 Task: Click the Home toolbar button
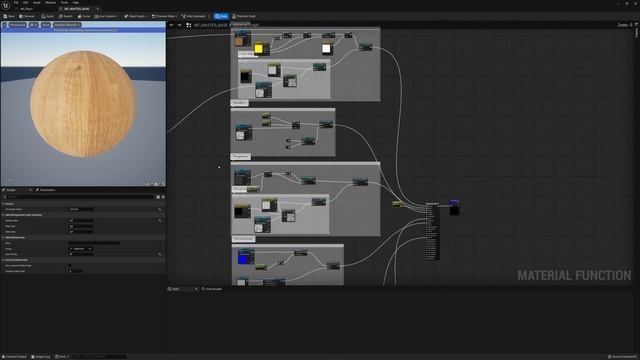tap(84, 16)
